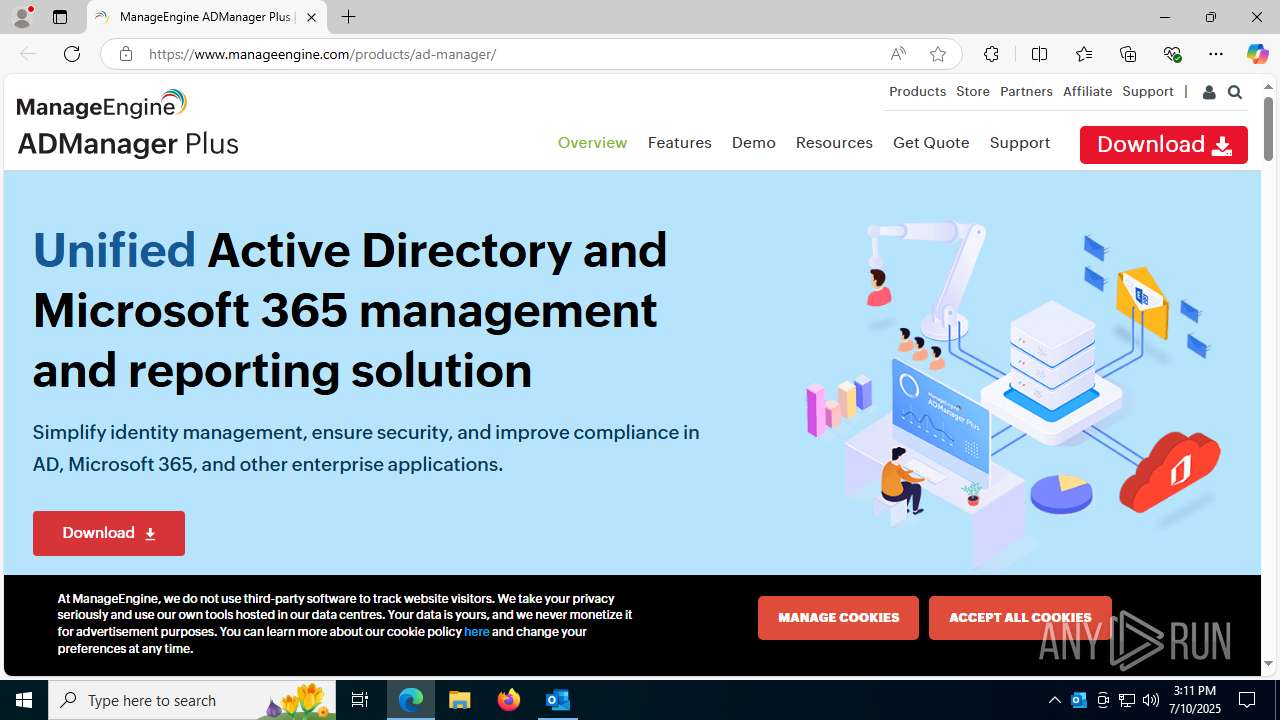Open Features navigation item
This screenshot has width=1280, height=720.
click(680, 143)
